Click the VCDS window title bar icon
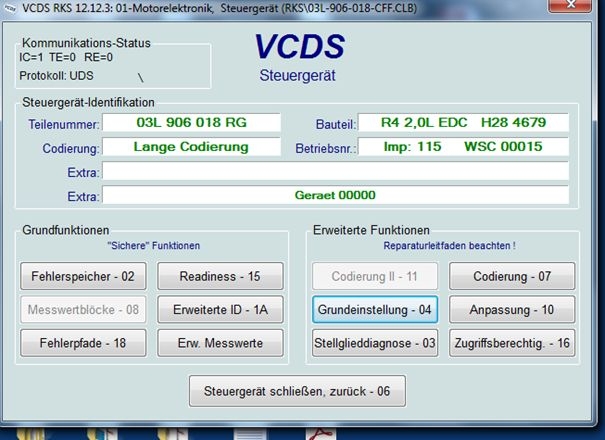This screenshot has width=605, height=440. pyautogui.click(x=10, y=8)
